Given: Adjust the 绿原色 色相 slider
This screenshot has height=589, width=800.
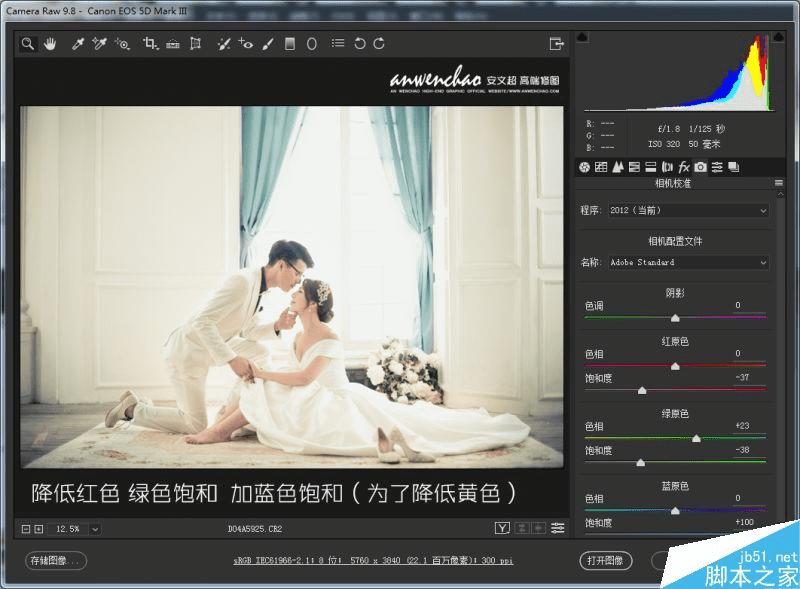Looking at the screenshot, I should pos(696,438).
